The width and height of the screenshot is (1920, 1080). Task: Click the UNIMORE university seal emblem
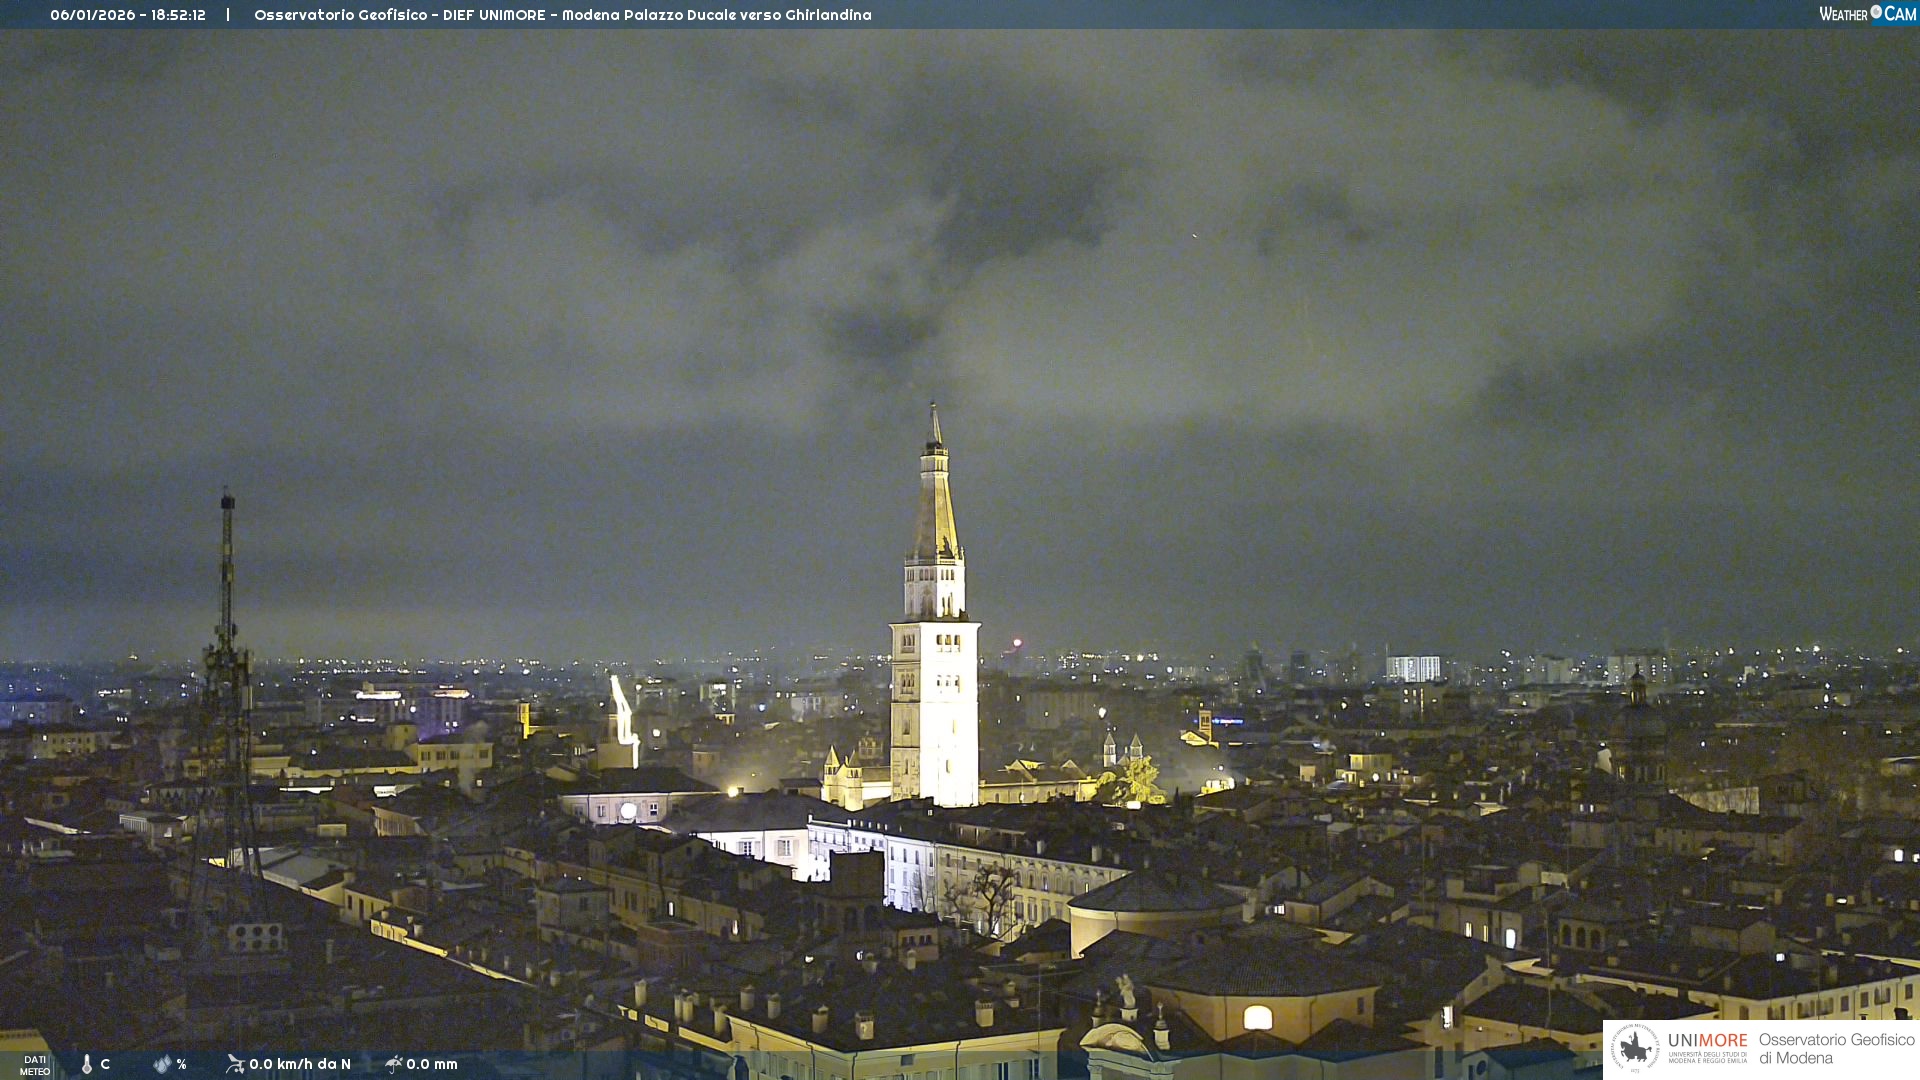coord(1635,1048)
